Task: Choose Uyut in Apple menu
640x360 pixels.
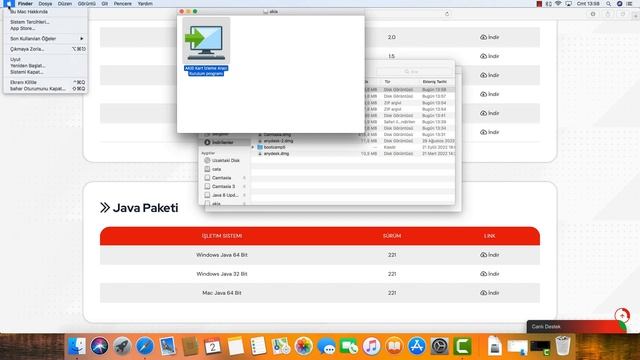Action: pos(46,59)
